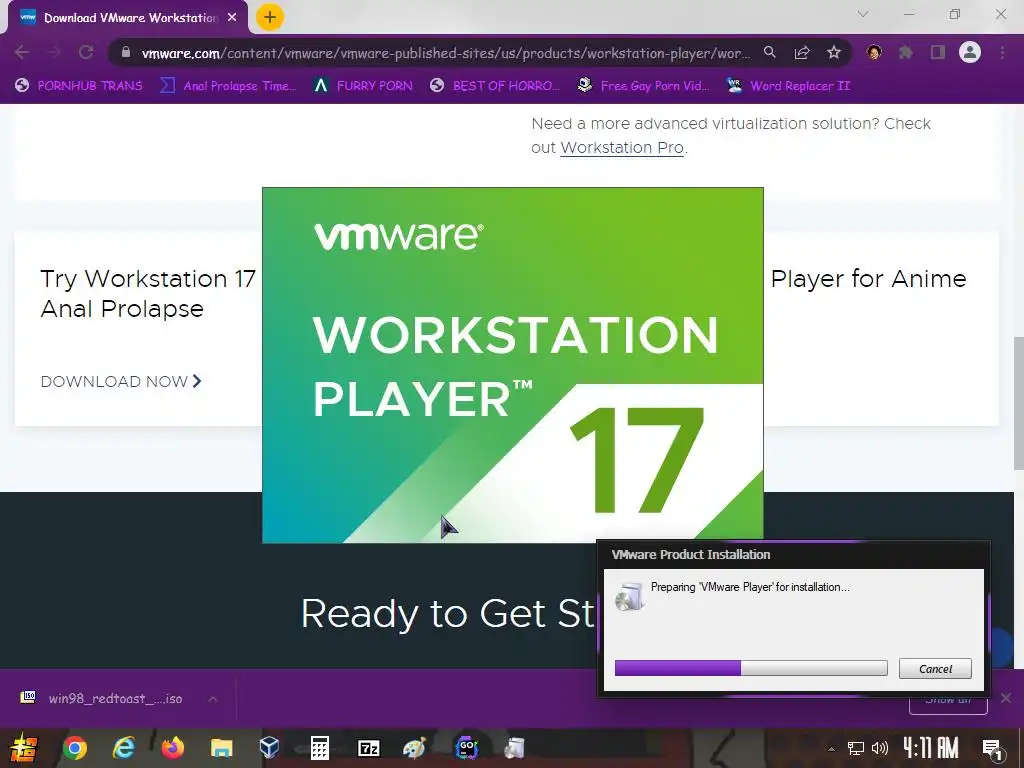Viewport: 1024px width, 768px height.
Task: Click the VMware Workstation Player 17 splash image
Action: pyautogui.click(x=513, y=365)
